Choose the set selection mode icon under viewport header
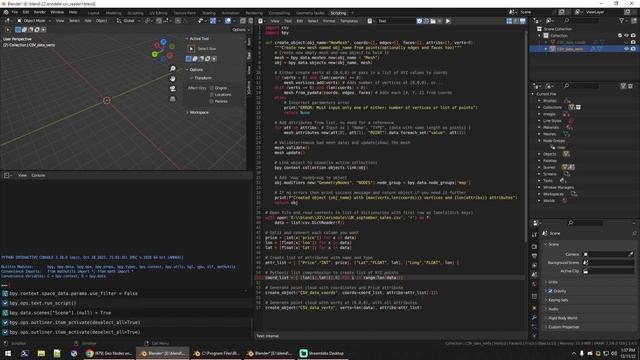 pyautogui.click(x=18, y=29)
